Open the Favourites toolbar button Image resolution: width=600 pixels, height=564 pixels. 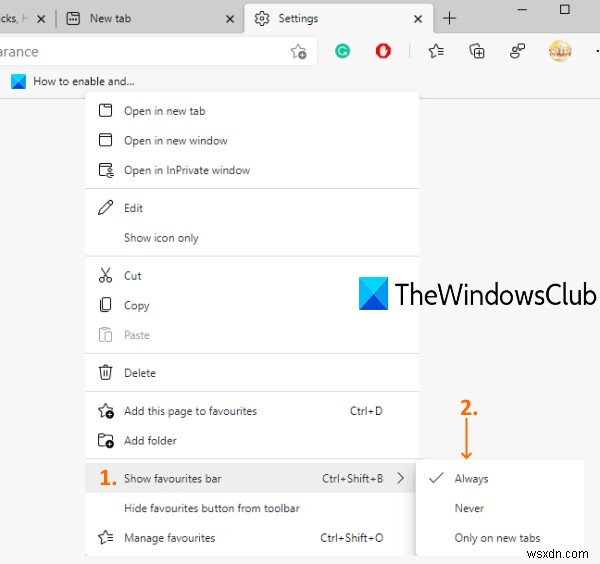pyautogui.click(x=436, y=51)
